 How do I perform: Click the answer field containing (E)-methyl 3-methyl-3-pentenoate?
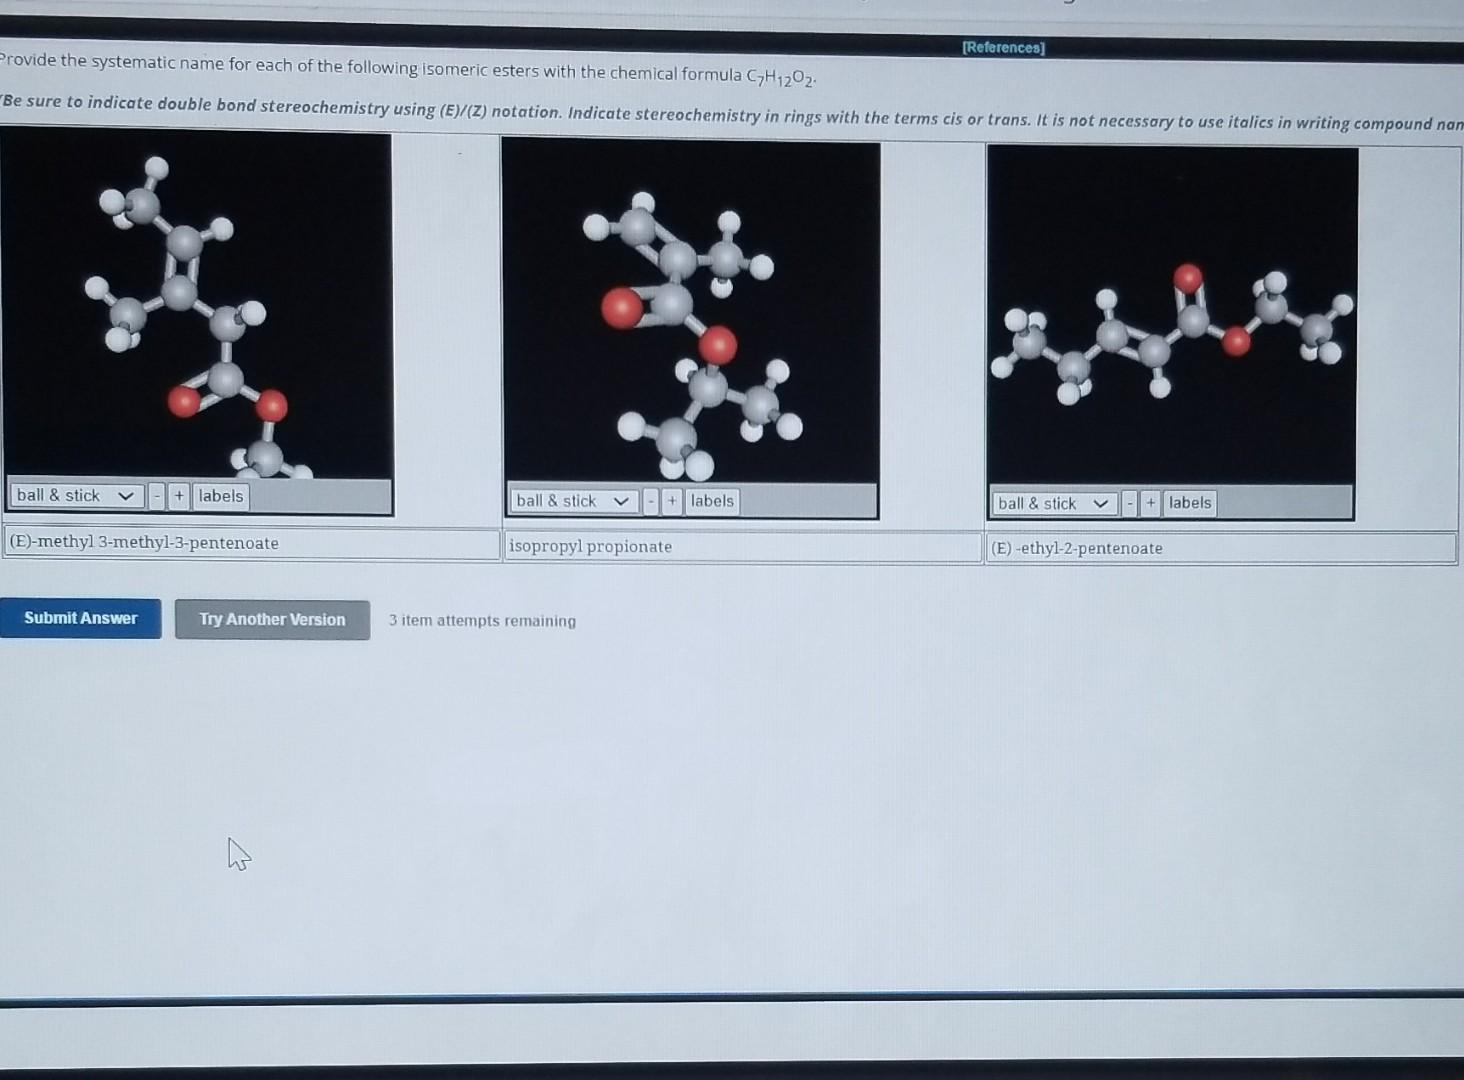pos(250,543)
